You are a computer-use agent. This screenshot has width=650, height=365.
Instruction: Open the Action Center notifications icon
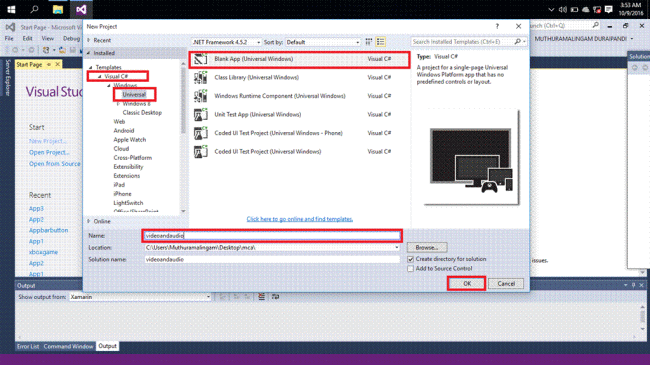tap(609, 9)
